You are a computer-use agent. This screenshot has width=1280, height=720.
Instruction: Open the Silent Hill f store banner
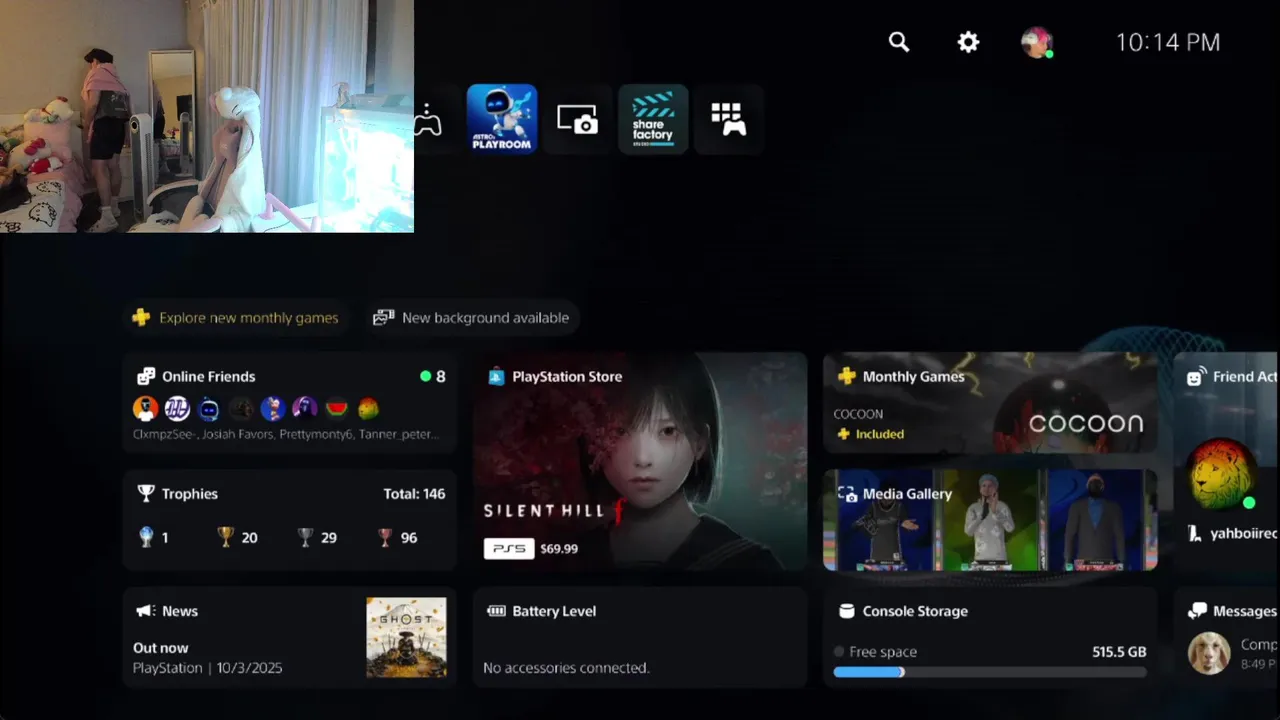pos(640,461)
